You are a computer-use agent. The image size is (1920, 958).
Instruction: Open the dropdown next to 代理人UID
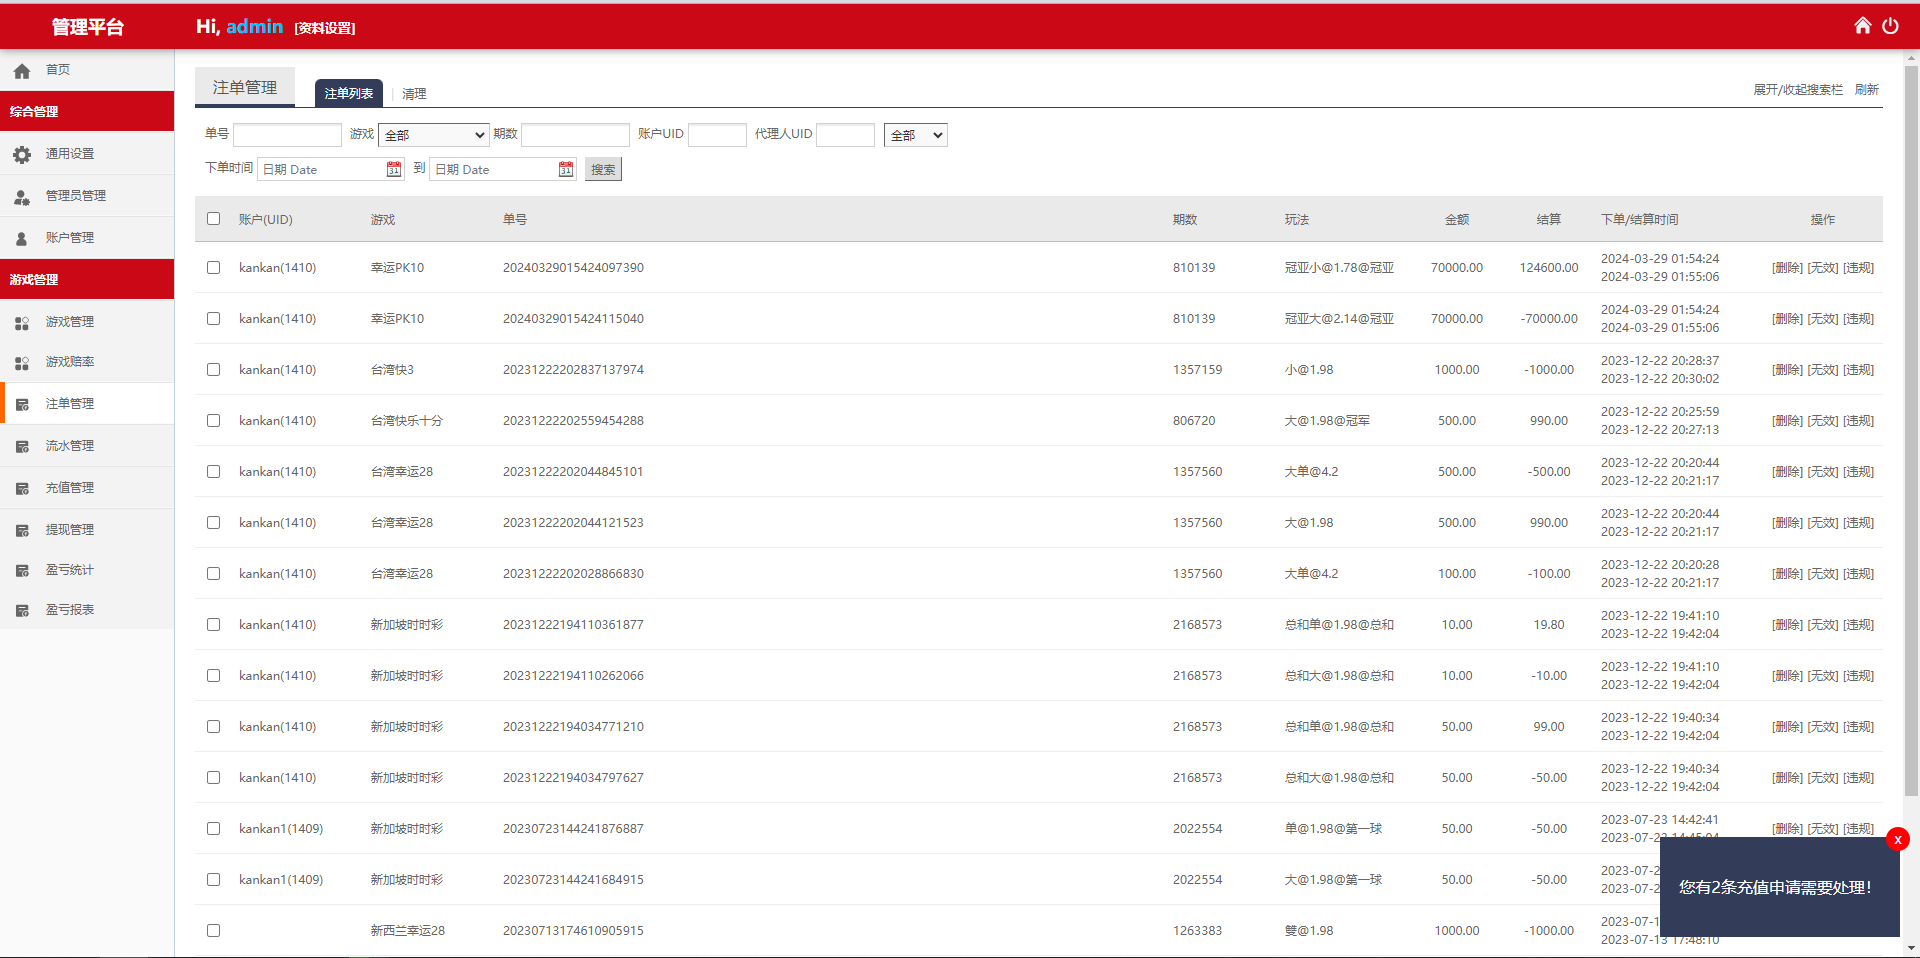coord(915,135)
